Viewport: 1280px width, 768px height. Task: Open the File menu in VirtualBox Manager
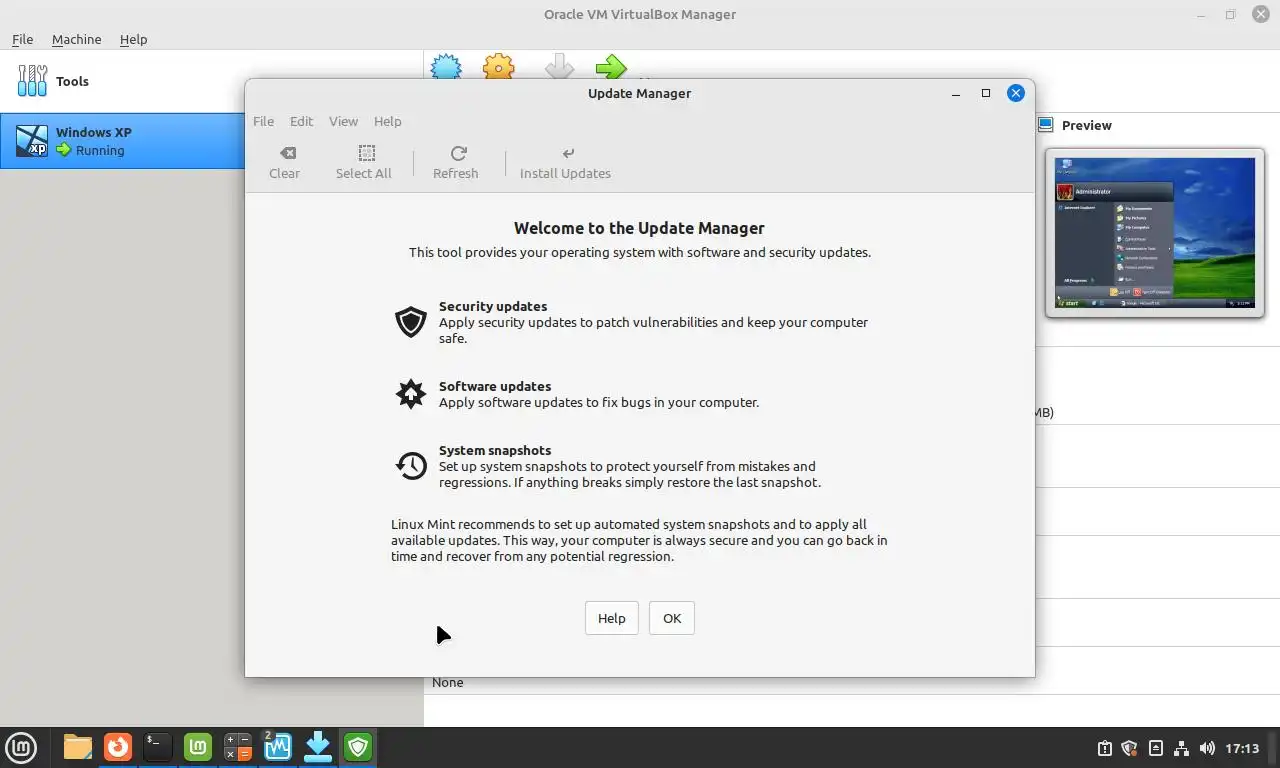pos(22,39)
